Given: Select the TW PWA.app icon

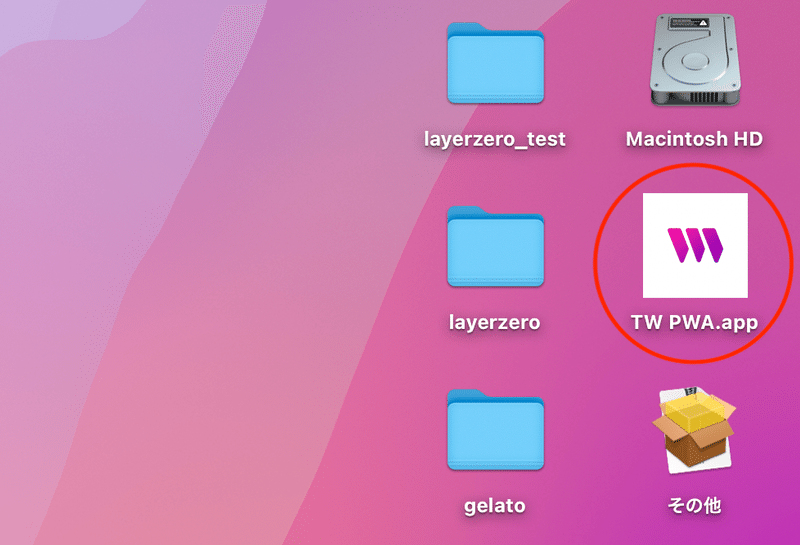Looking at the screenshot, I should [x=695, y=245].
